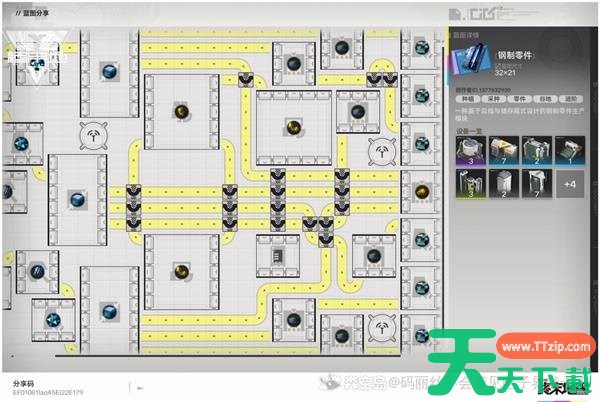Select the relay tower on the bottom belt row
Screen dimensions: 600x402
pos(381,328)
